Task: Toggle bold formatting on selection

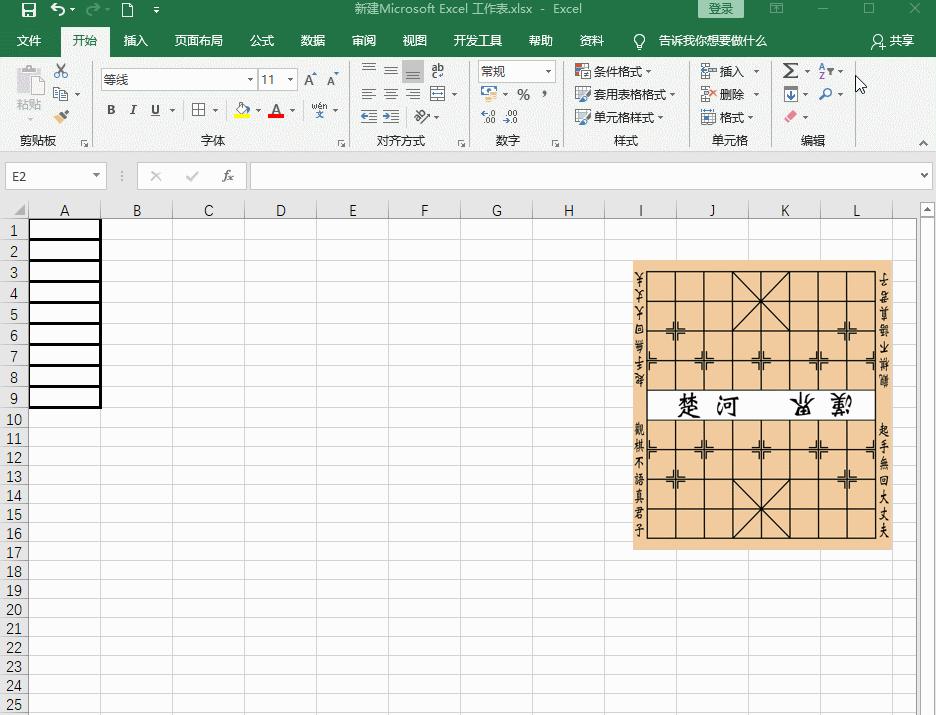Action: click(x=111, y=110)
